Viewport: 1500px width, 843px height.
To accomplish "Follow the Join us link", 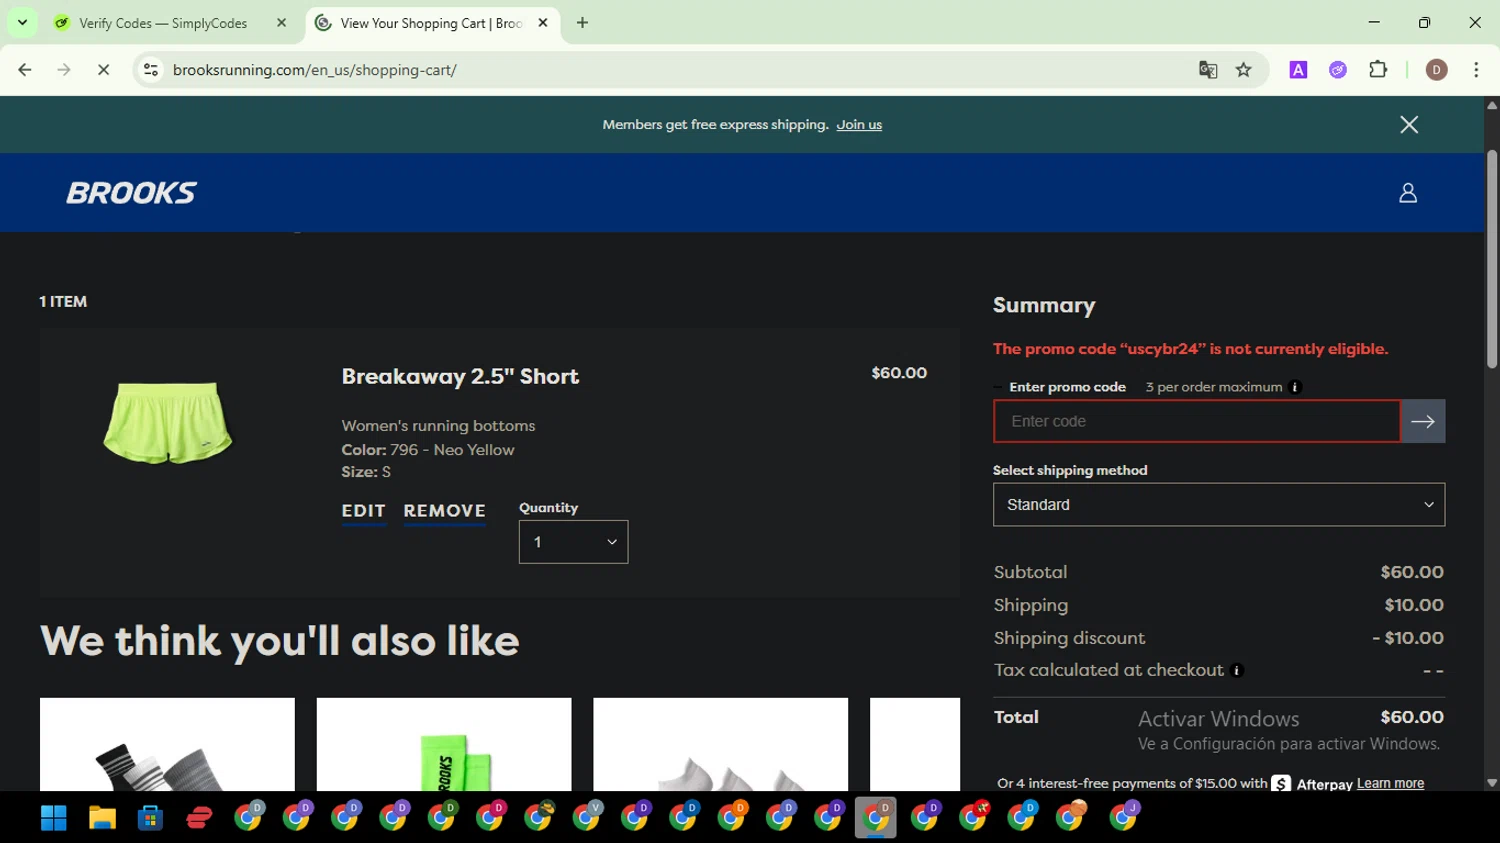I will (859, 125).
